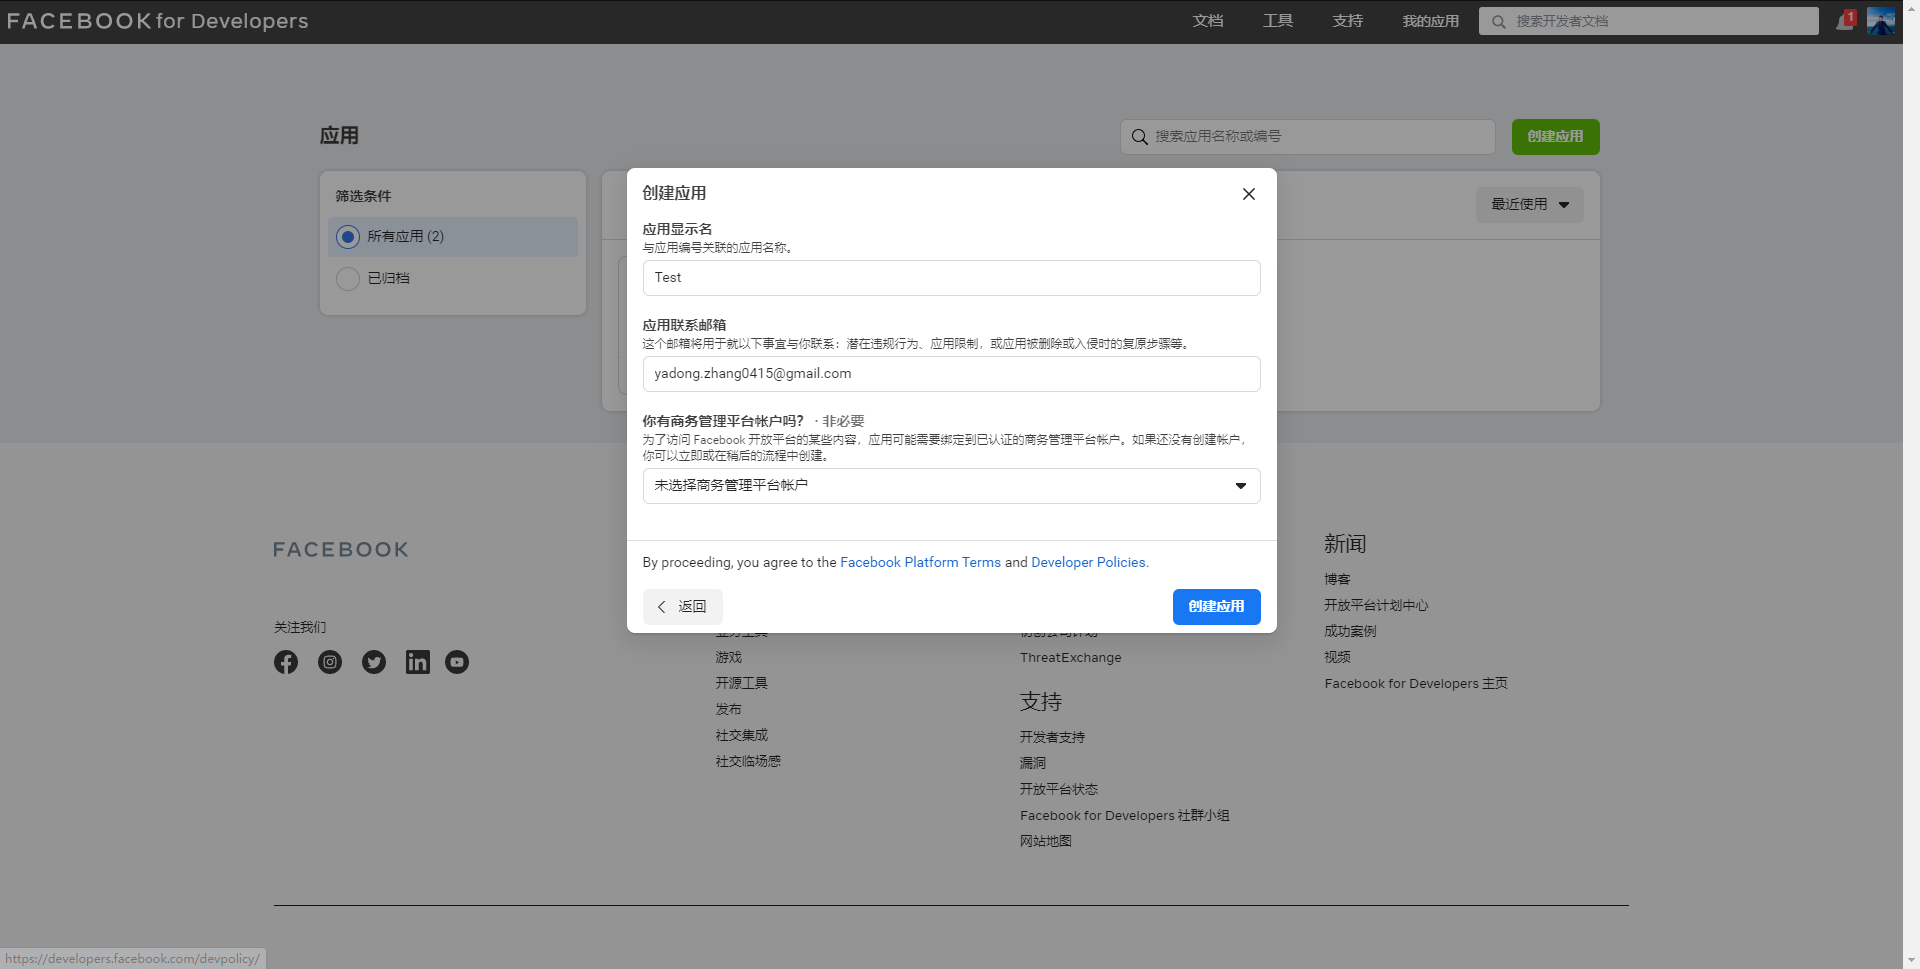This screenshot has width=1920, height=969.
Task: Open the 工具 menu in top navigation
Action: pyautogui.click(x=1278, y=21)
